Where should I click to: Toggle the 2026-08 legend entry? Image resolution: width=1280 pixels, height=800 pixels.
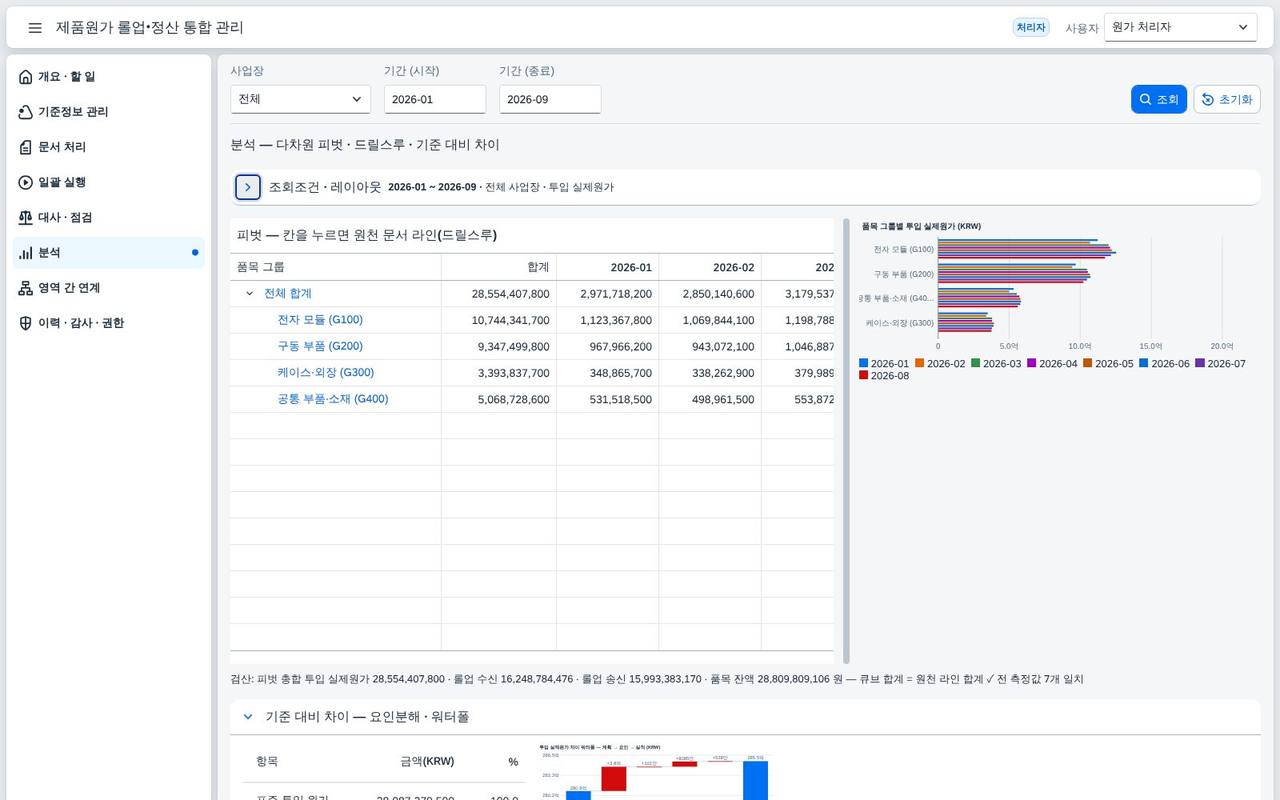[884, 376]
